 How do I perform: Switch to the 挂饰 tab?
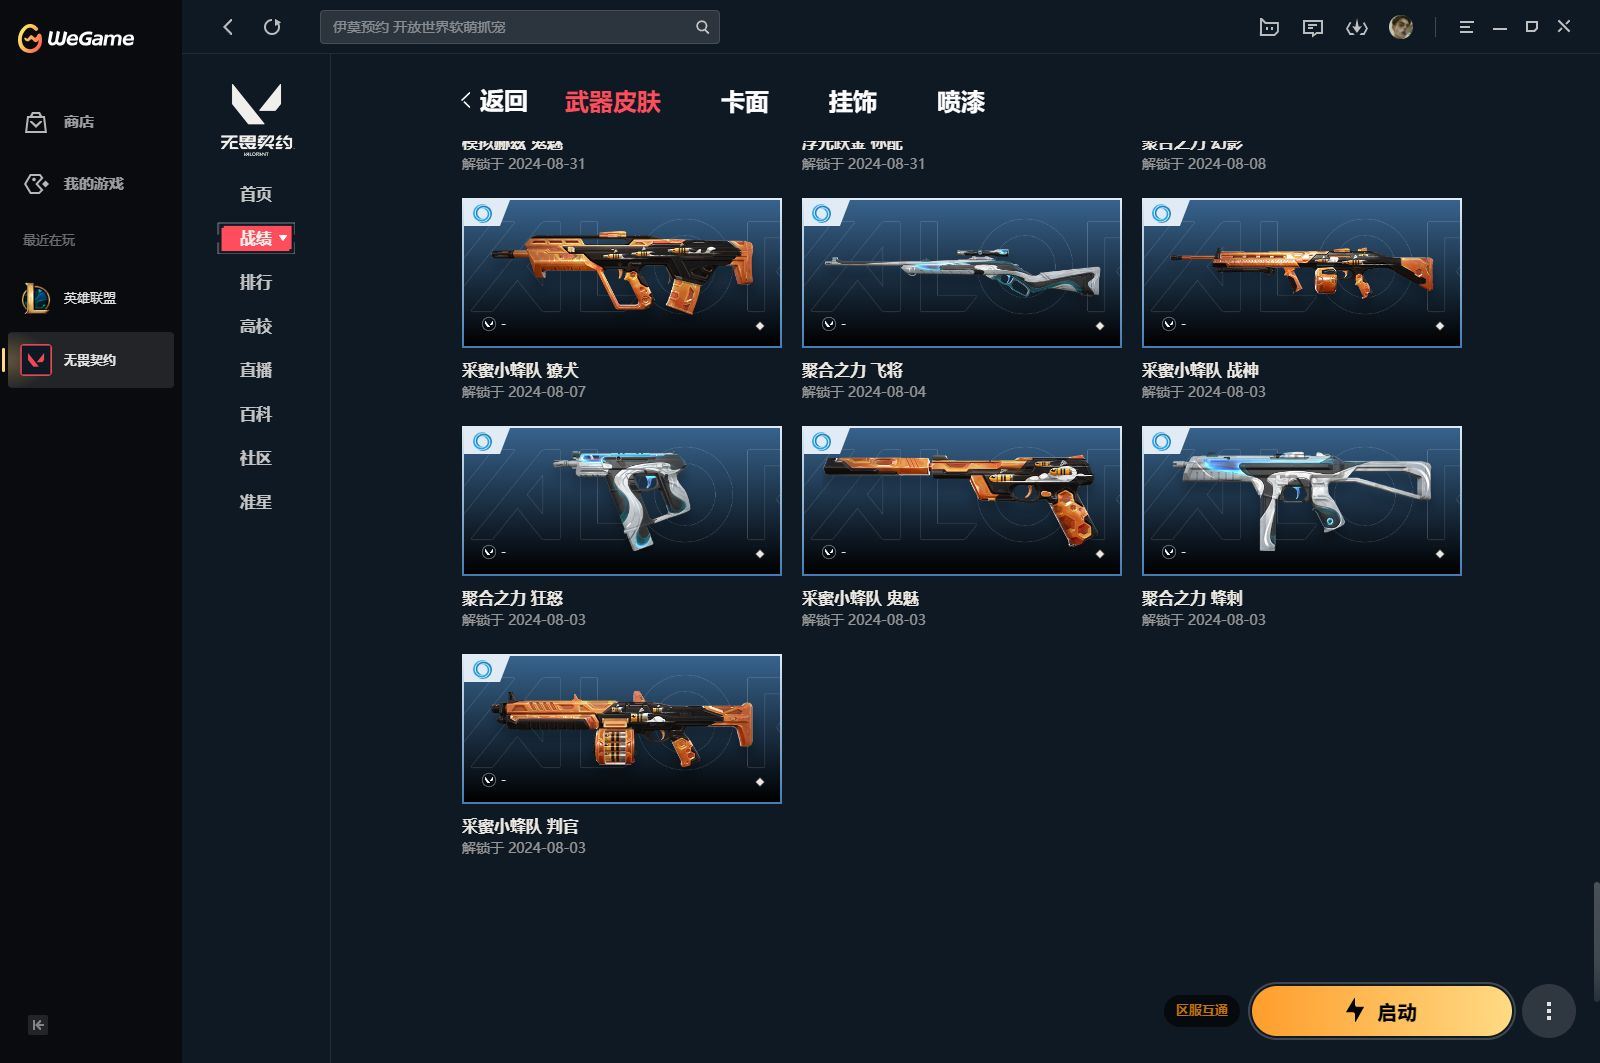tap(855, 102)
